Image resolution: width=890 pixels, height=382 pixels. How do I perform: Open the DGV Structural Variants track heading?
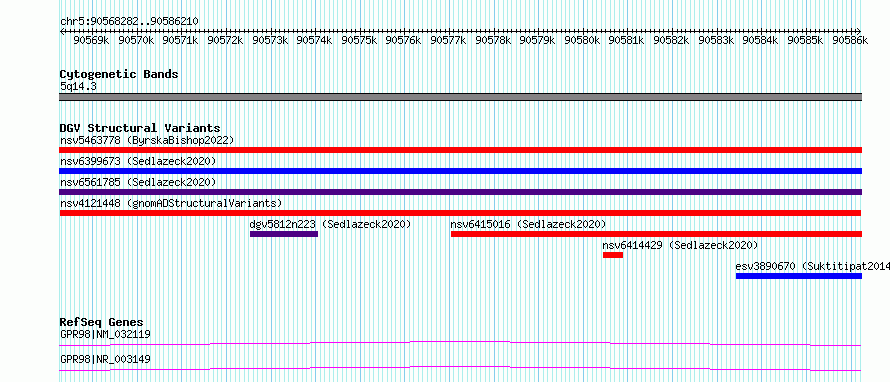click(x=140, y=128)
